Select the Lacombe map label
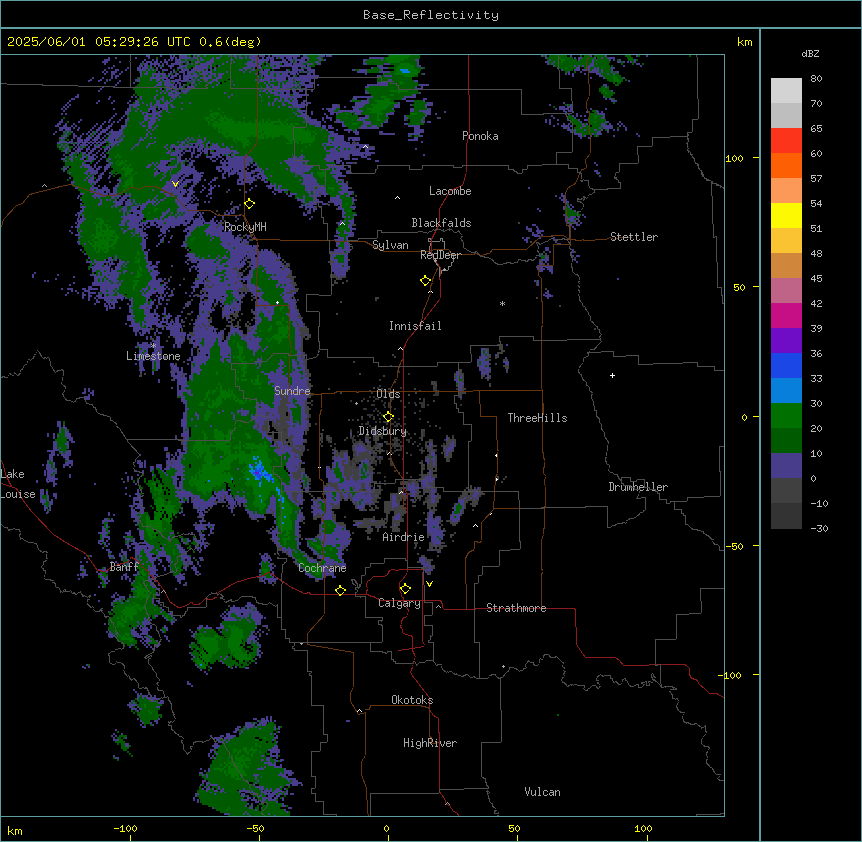This screenshot has width=862, height=842. [450, 191]
